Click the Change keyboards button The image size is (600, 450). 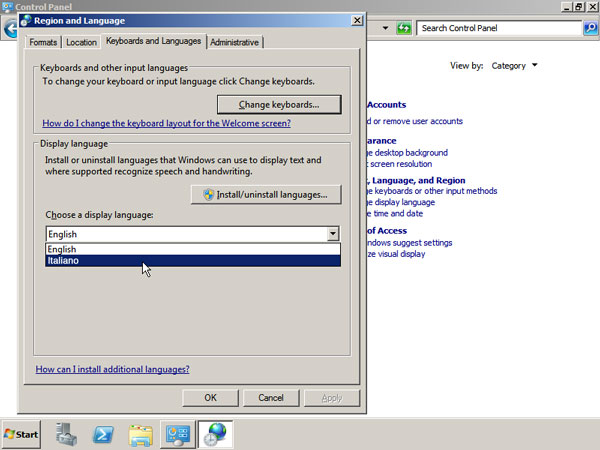(279, 104)
